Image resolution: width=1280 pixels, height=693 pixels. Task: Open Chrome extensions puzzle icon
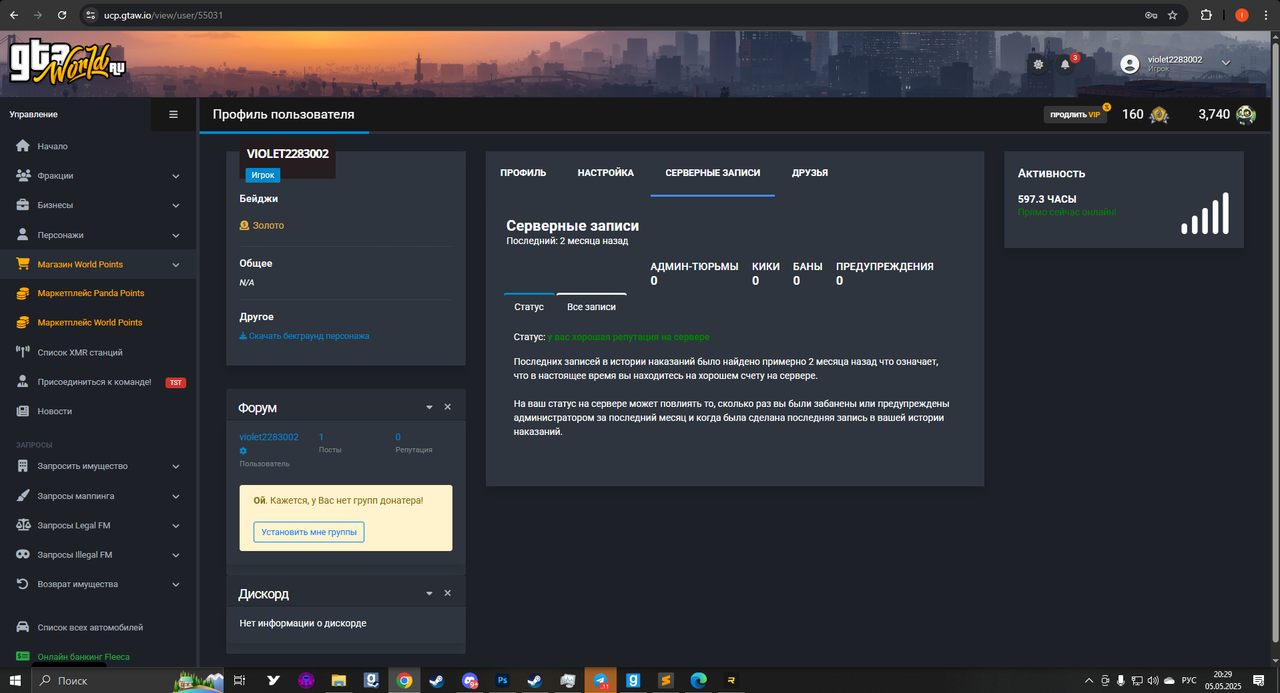pos(1207,15)
